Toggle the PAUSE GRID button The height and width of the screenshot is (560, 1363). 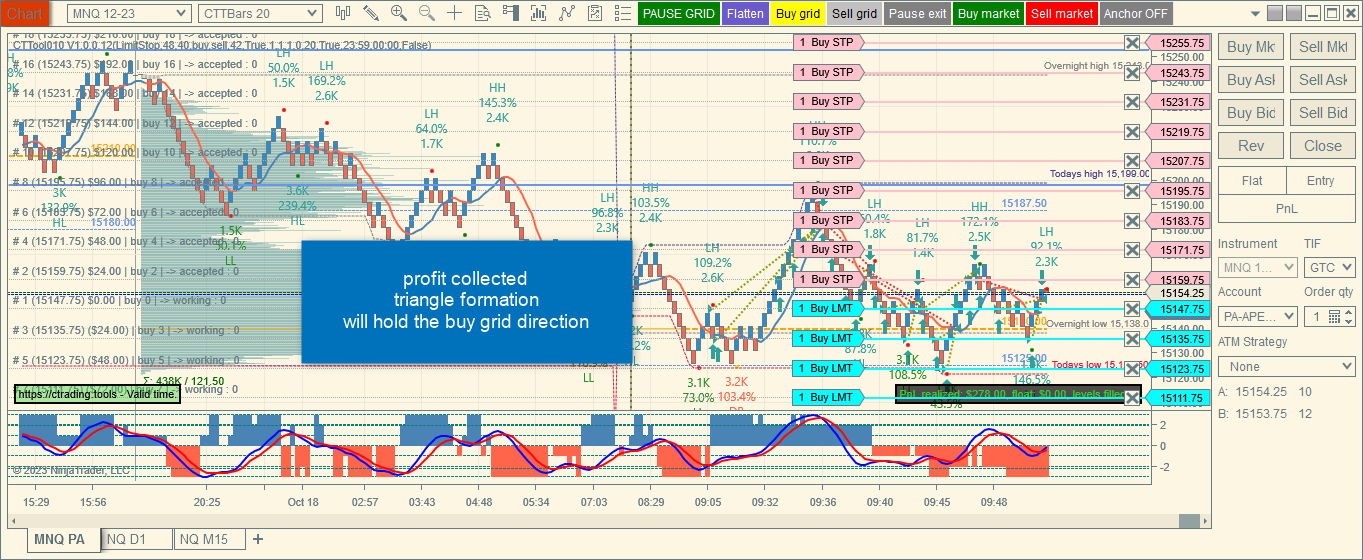coord(678,14)
